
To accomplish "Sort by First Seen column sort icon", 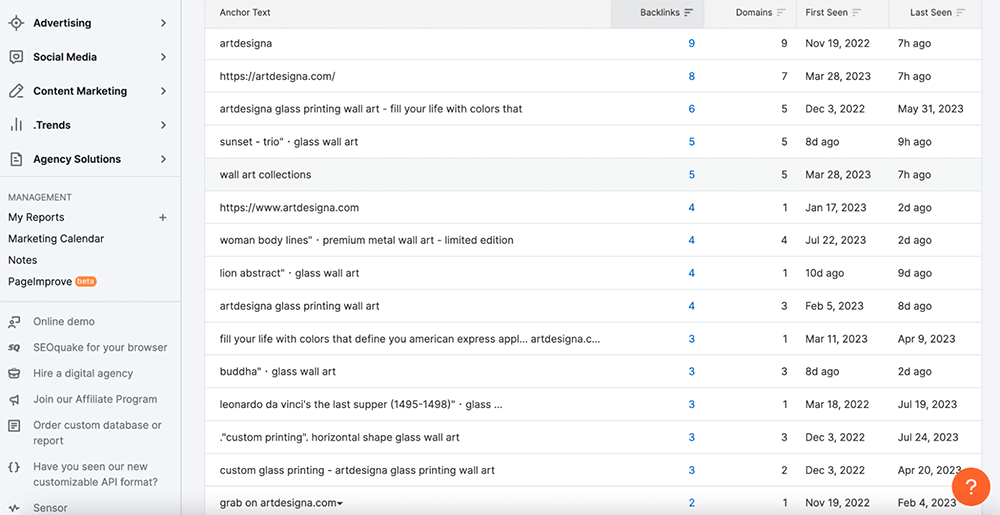I will pos(857,13).
